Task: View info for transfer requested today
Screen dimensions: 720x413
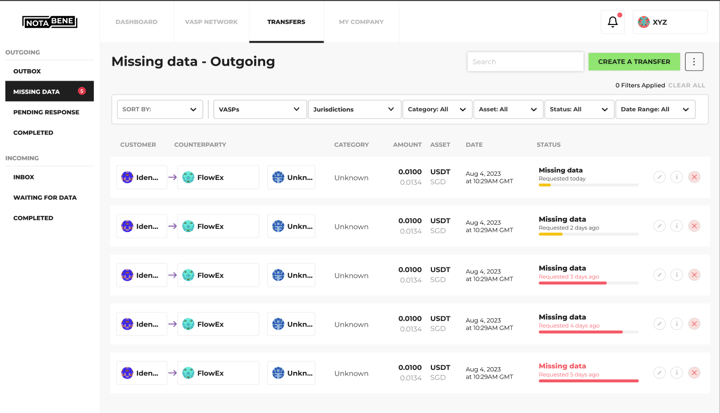Action: point(676,177)
